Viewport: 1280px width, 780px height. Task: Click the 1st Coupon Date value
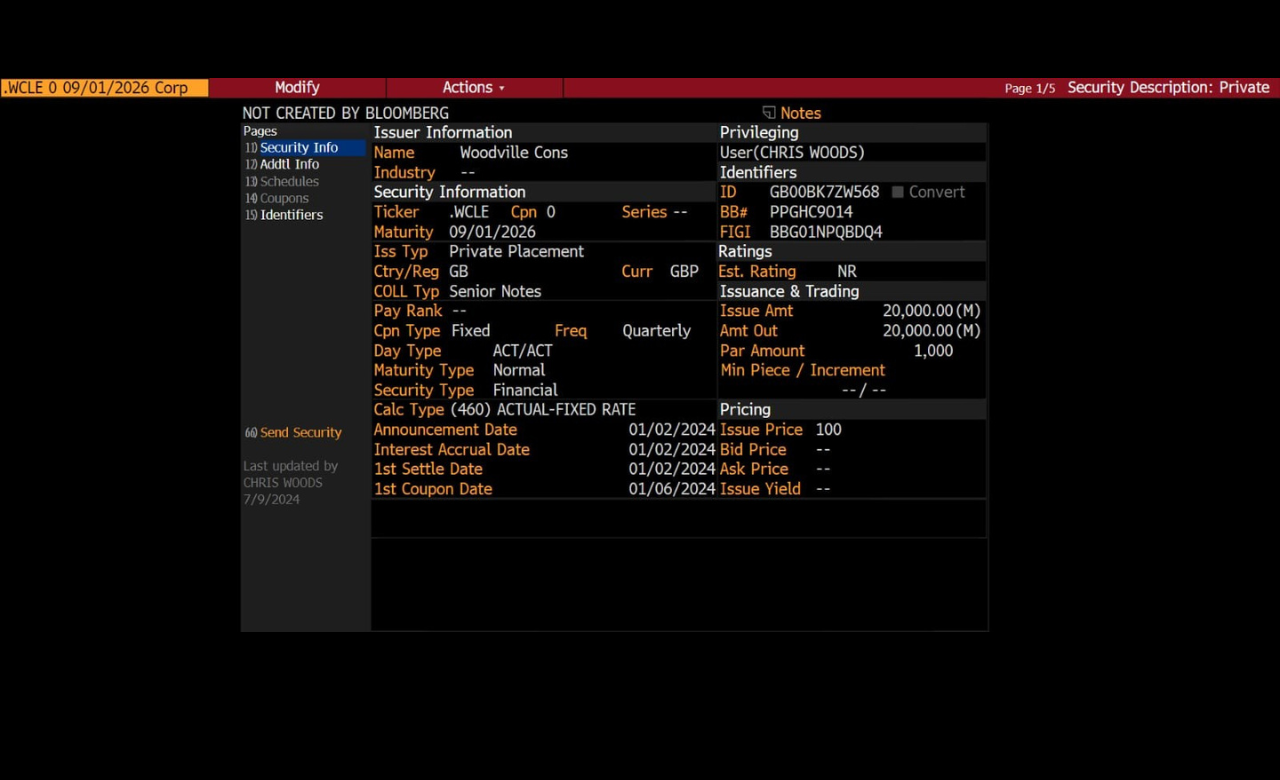[x=672, y=489]
